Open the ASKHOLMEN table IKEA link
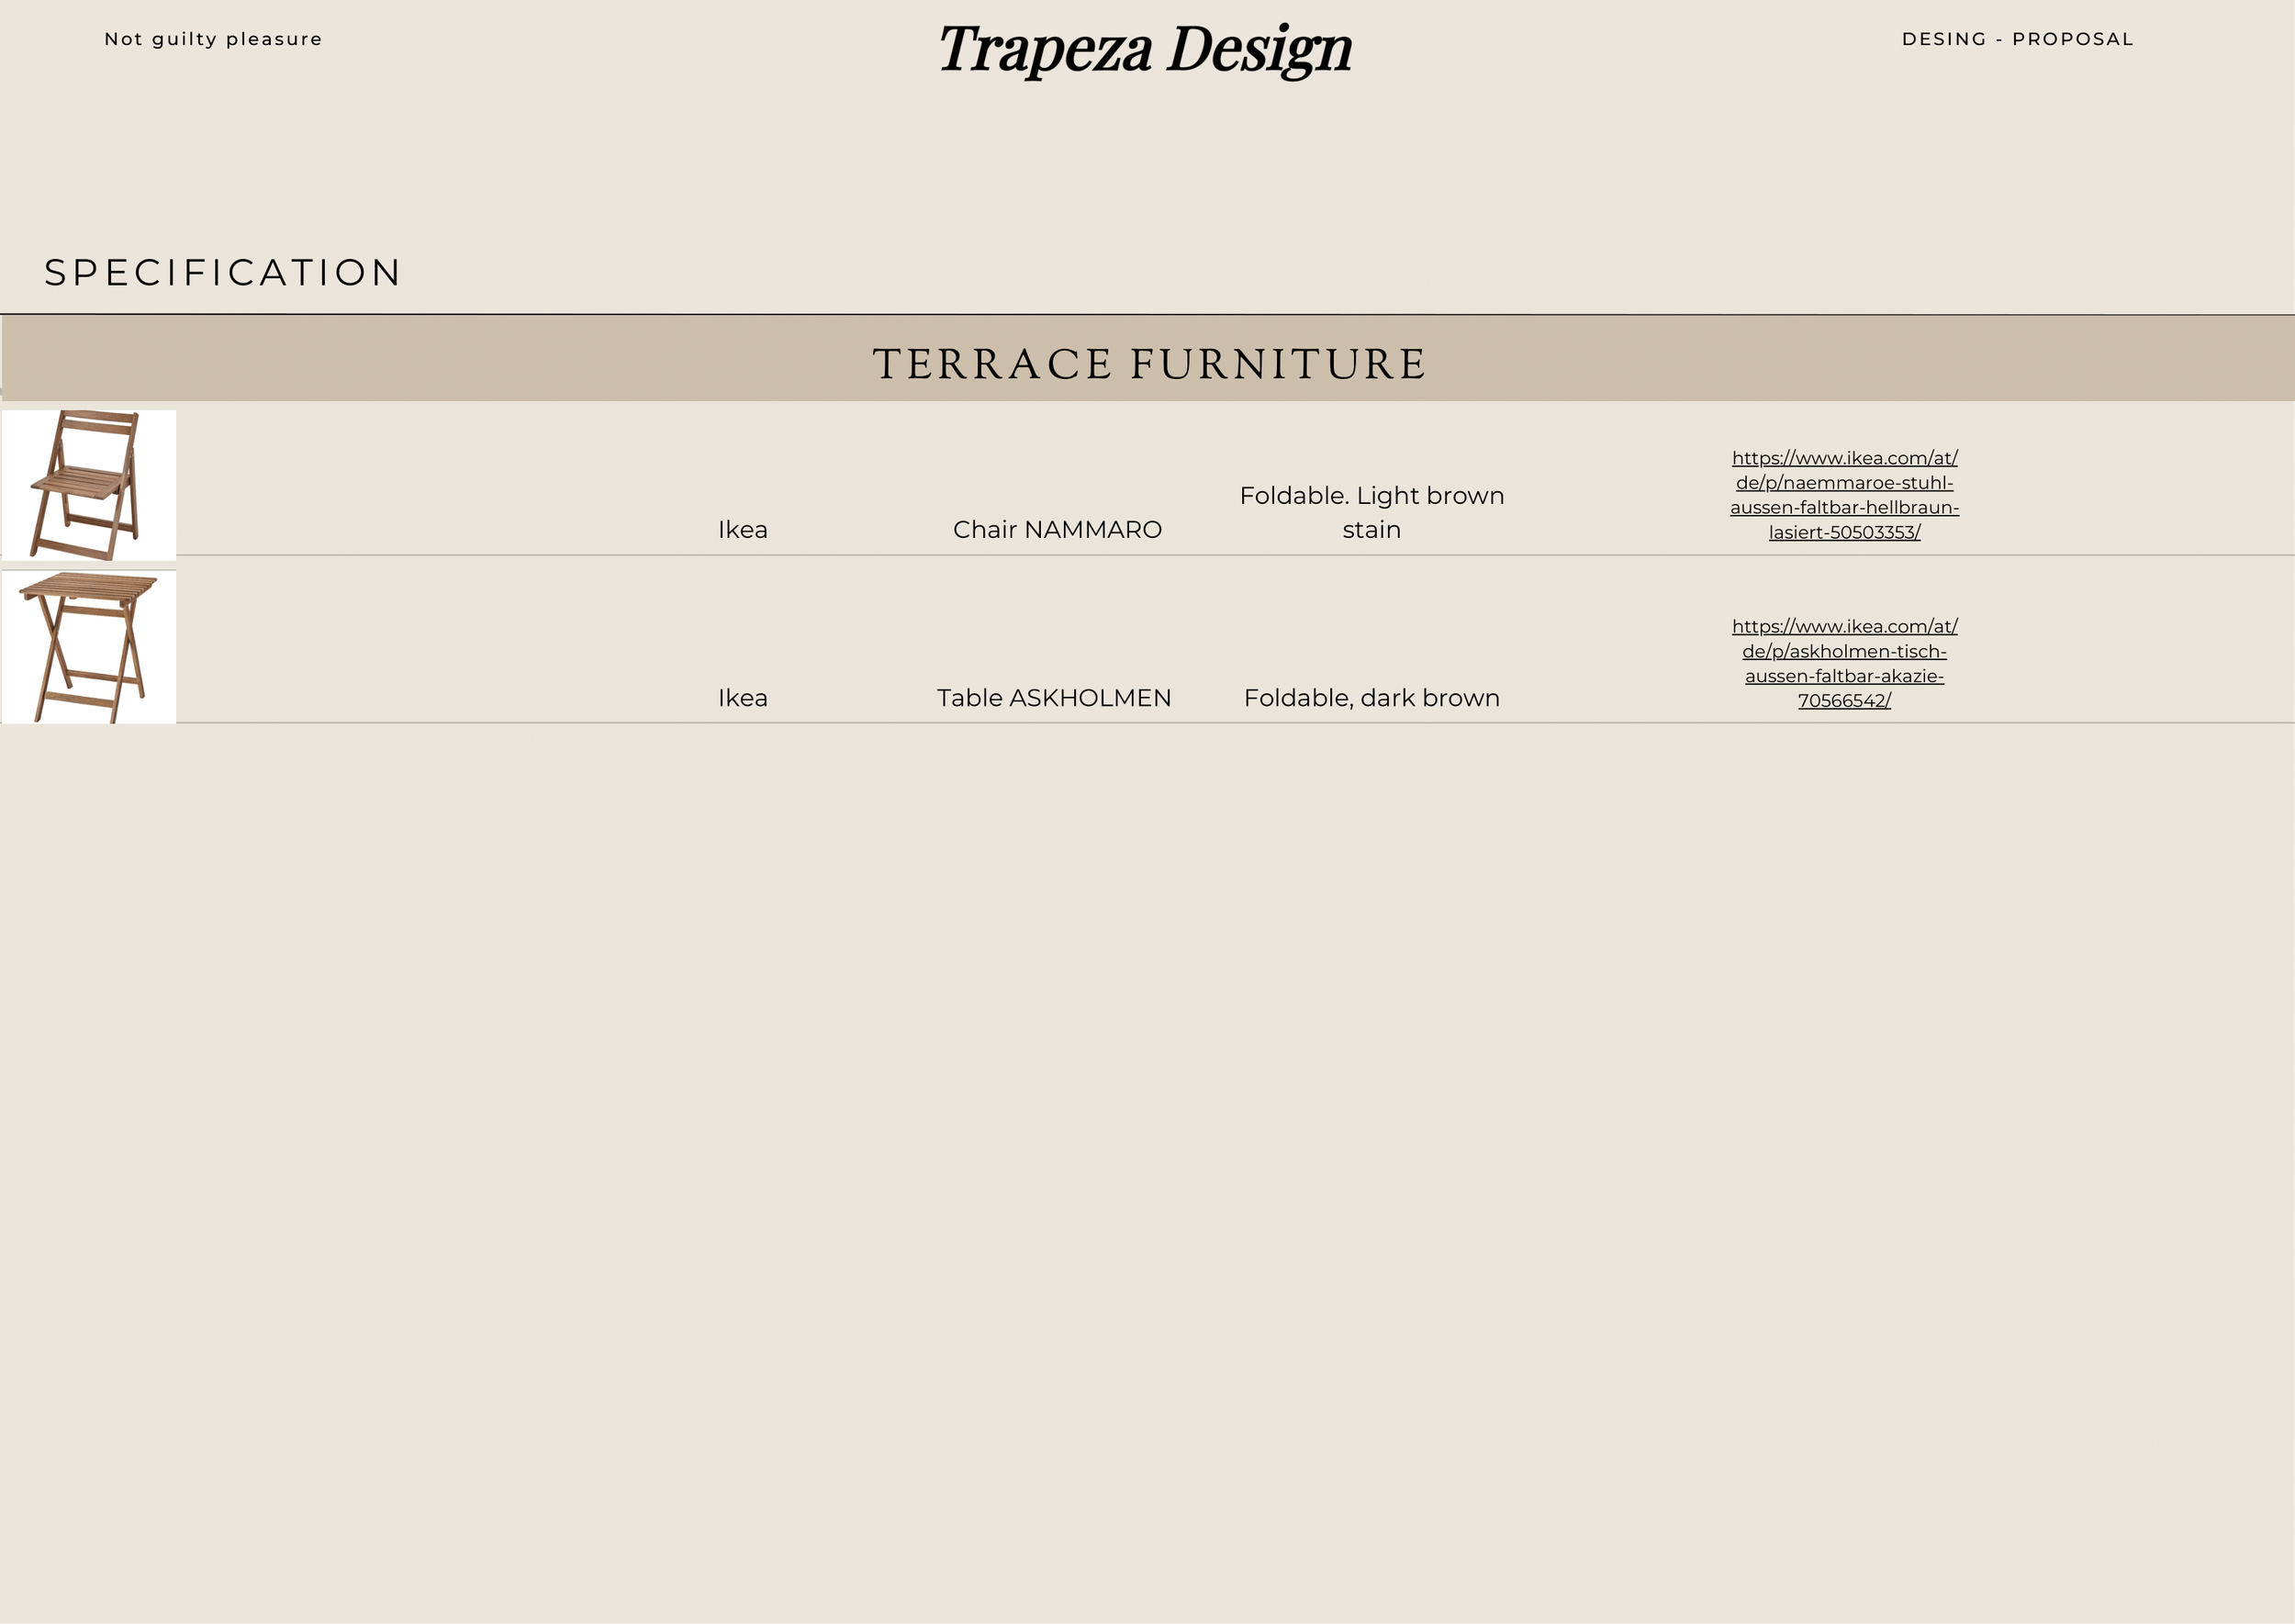 (1844, 663)
